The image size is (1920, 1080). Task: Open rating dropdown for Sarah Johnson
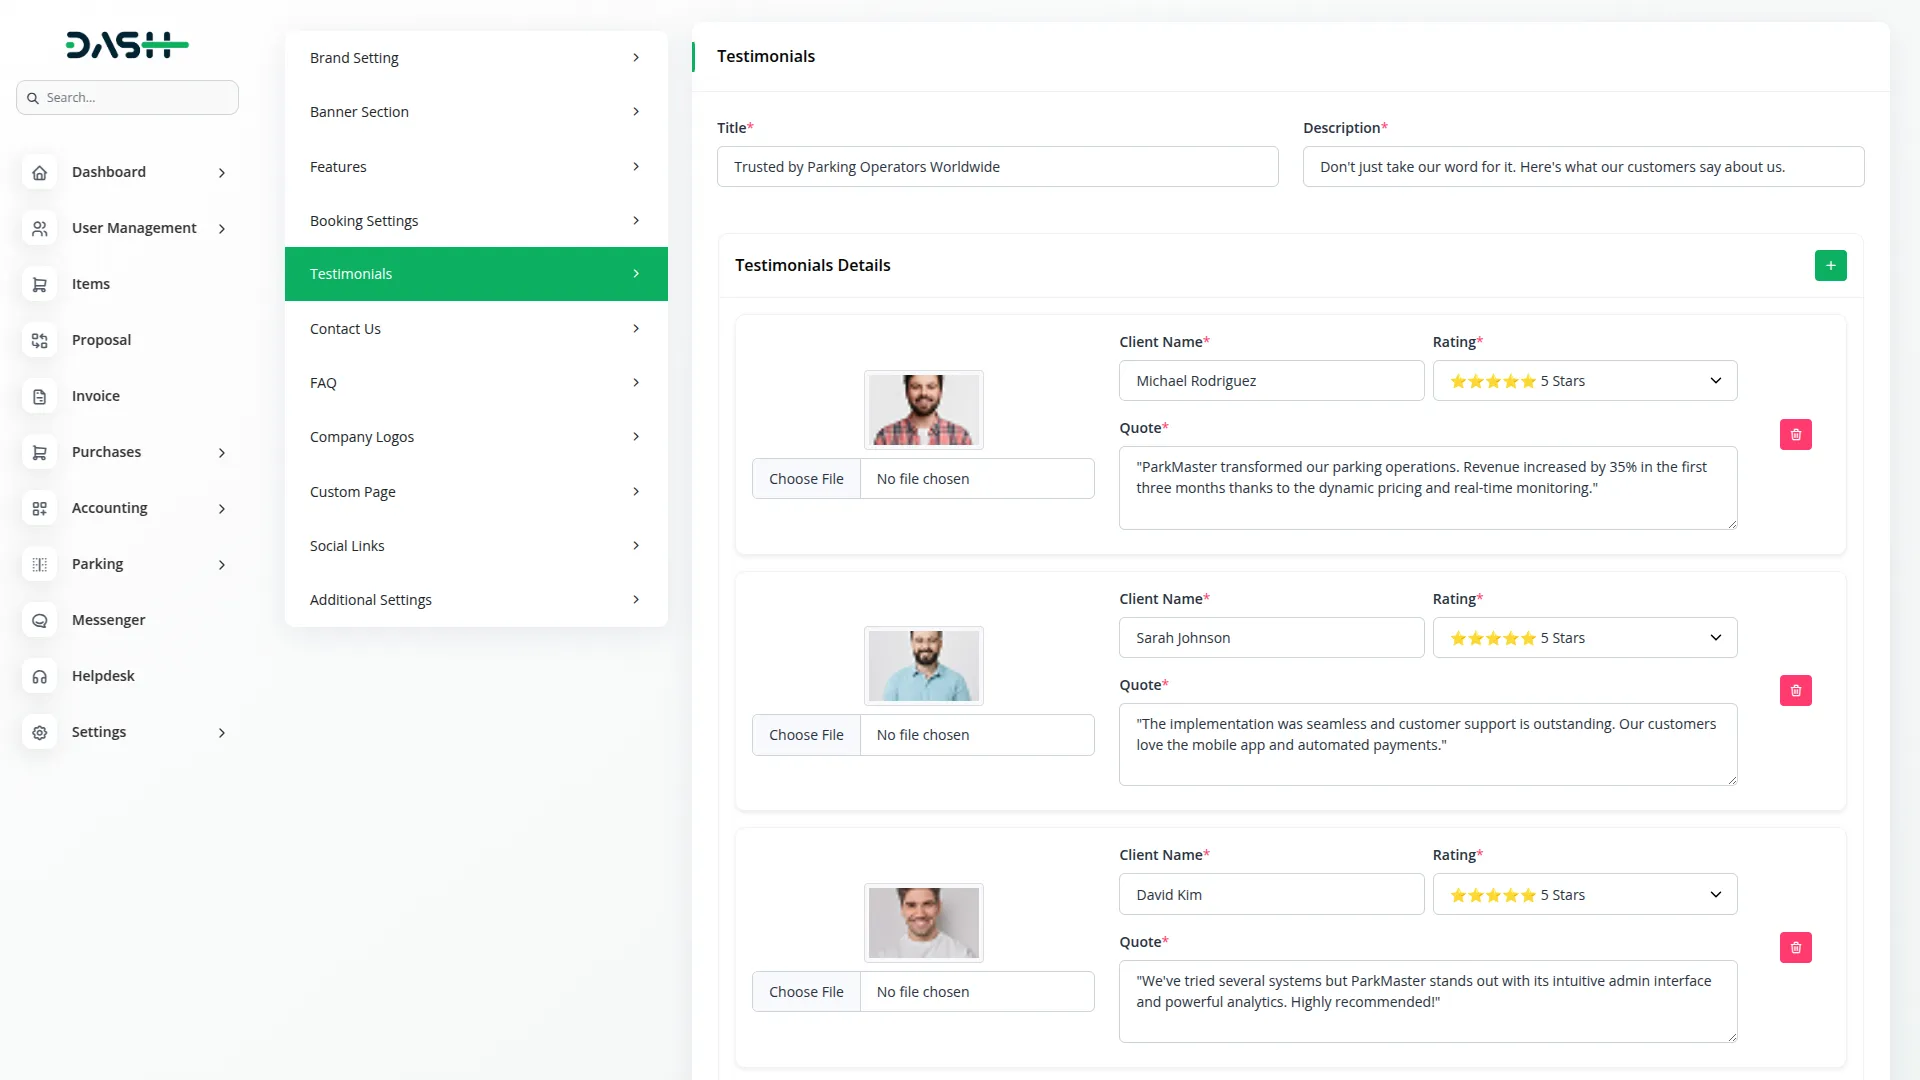tap(1584, 638)
